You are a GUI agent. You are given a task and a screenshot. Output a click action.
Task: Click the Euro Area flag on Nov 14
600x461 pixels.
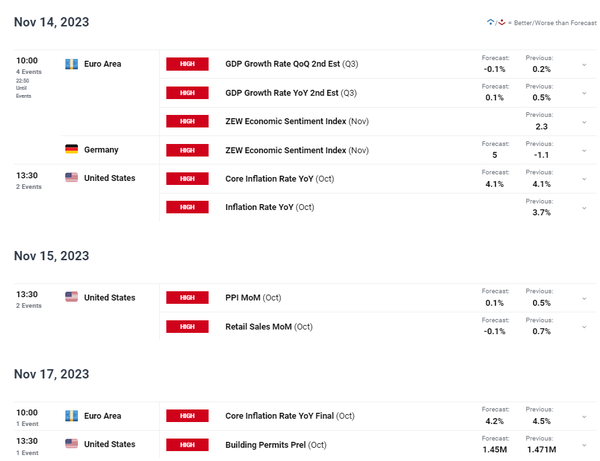(71, 64)
